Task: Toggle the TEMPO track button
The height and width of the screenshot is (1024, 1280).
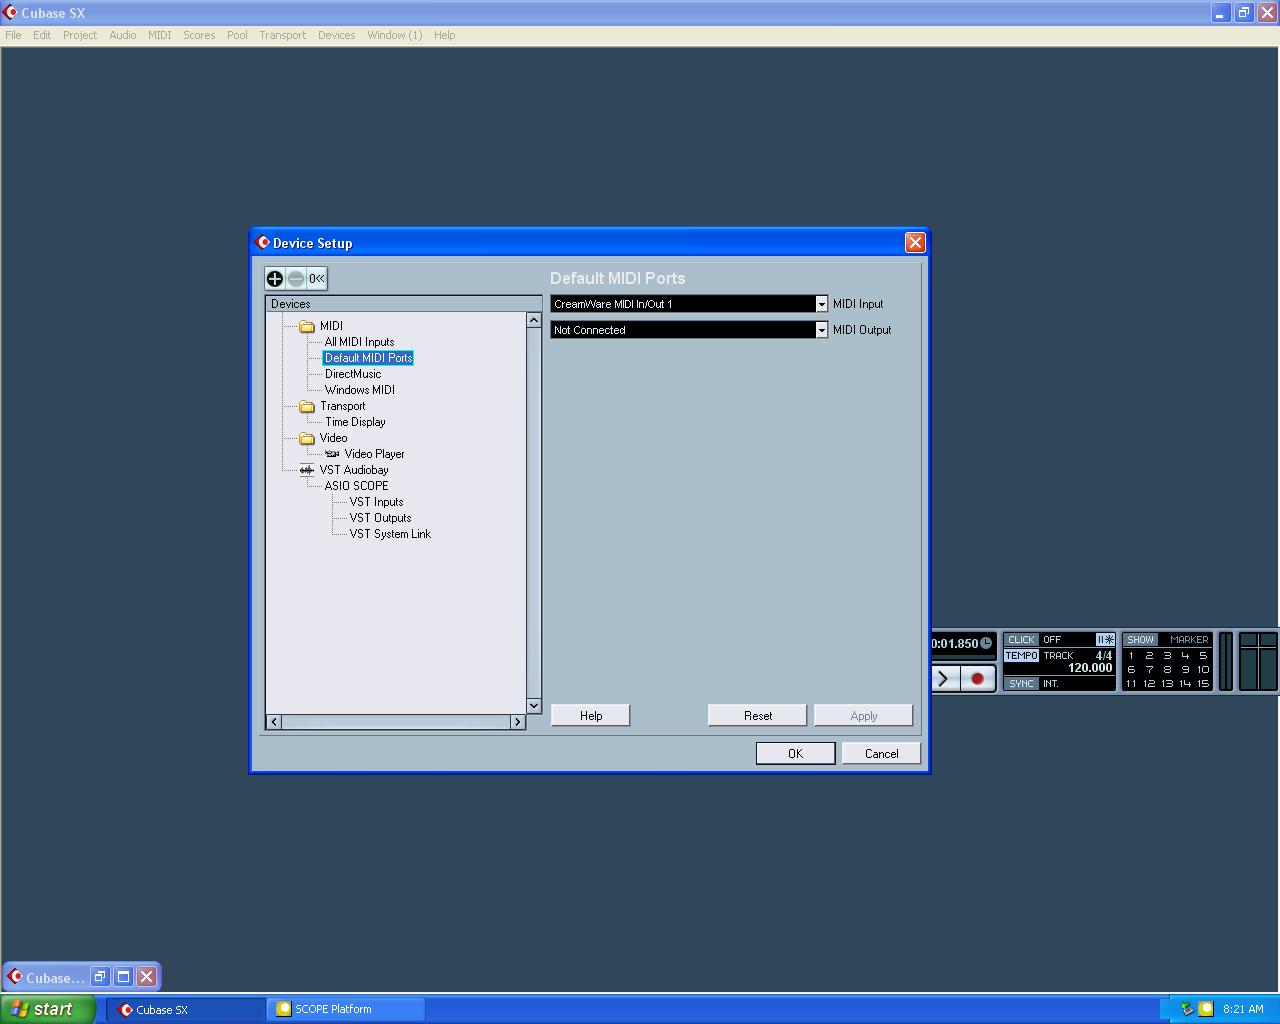Action: tap(1021, 656)
